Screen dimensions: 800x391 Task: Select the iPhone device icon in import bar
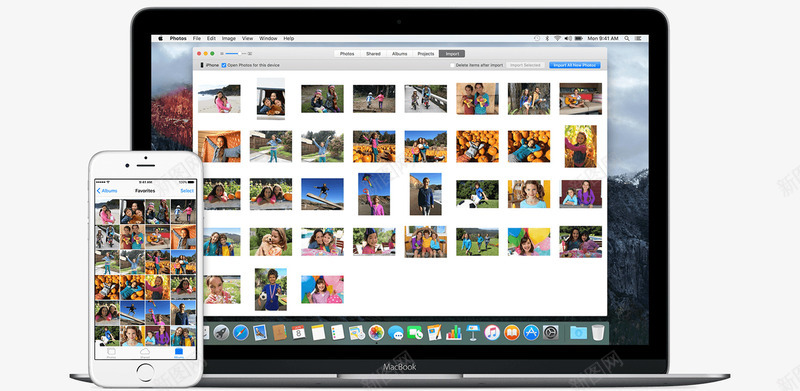coord(202,65)
